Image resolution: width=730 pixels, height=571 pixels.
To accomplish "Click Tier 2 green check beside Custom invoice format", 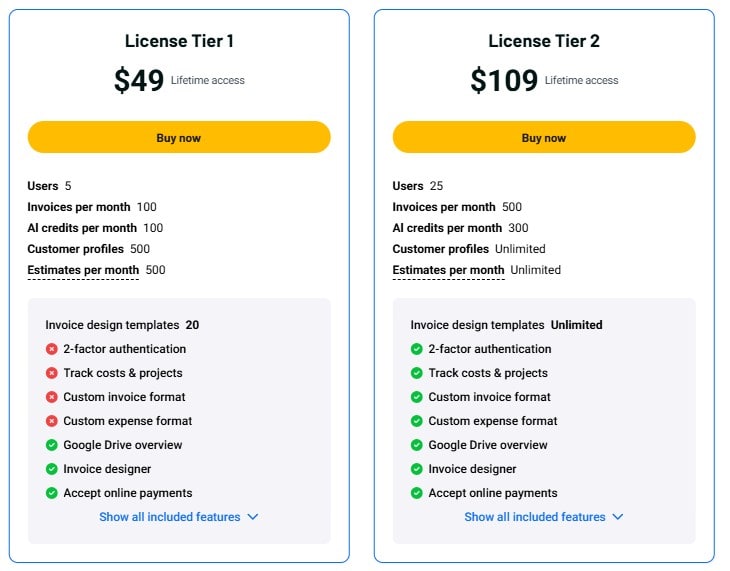I will tap(417, 397).
